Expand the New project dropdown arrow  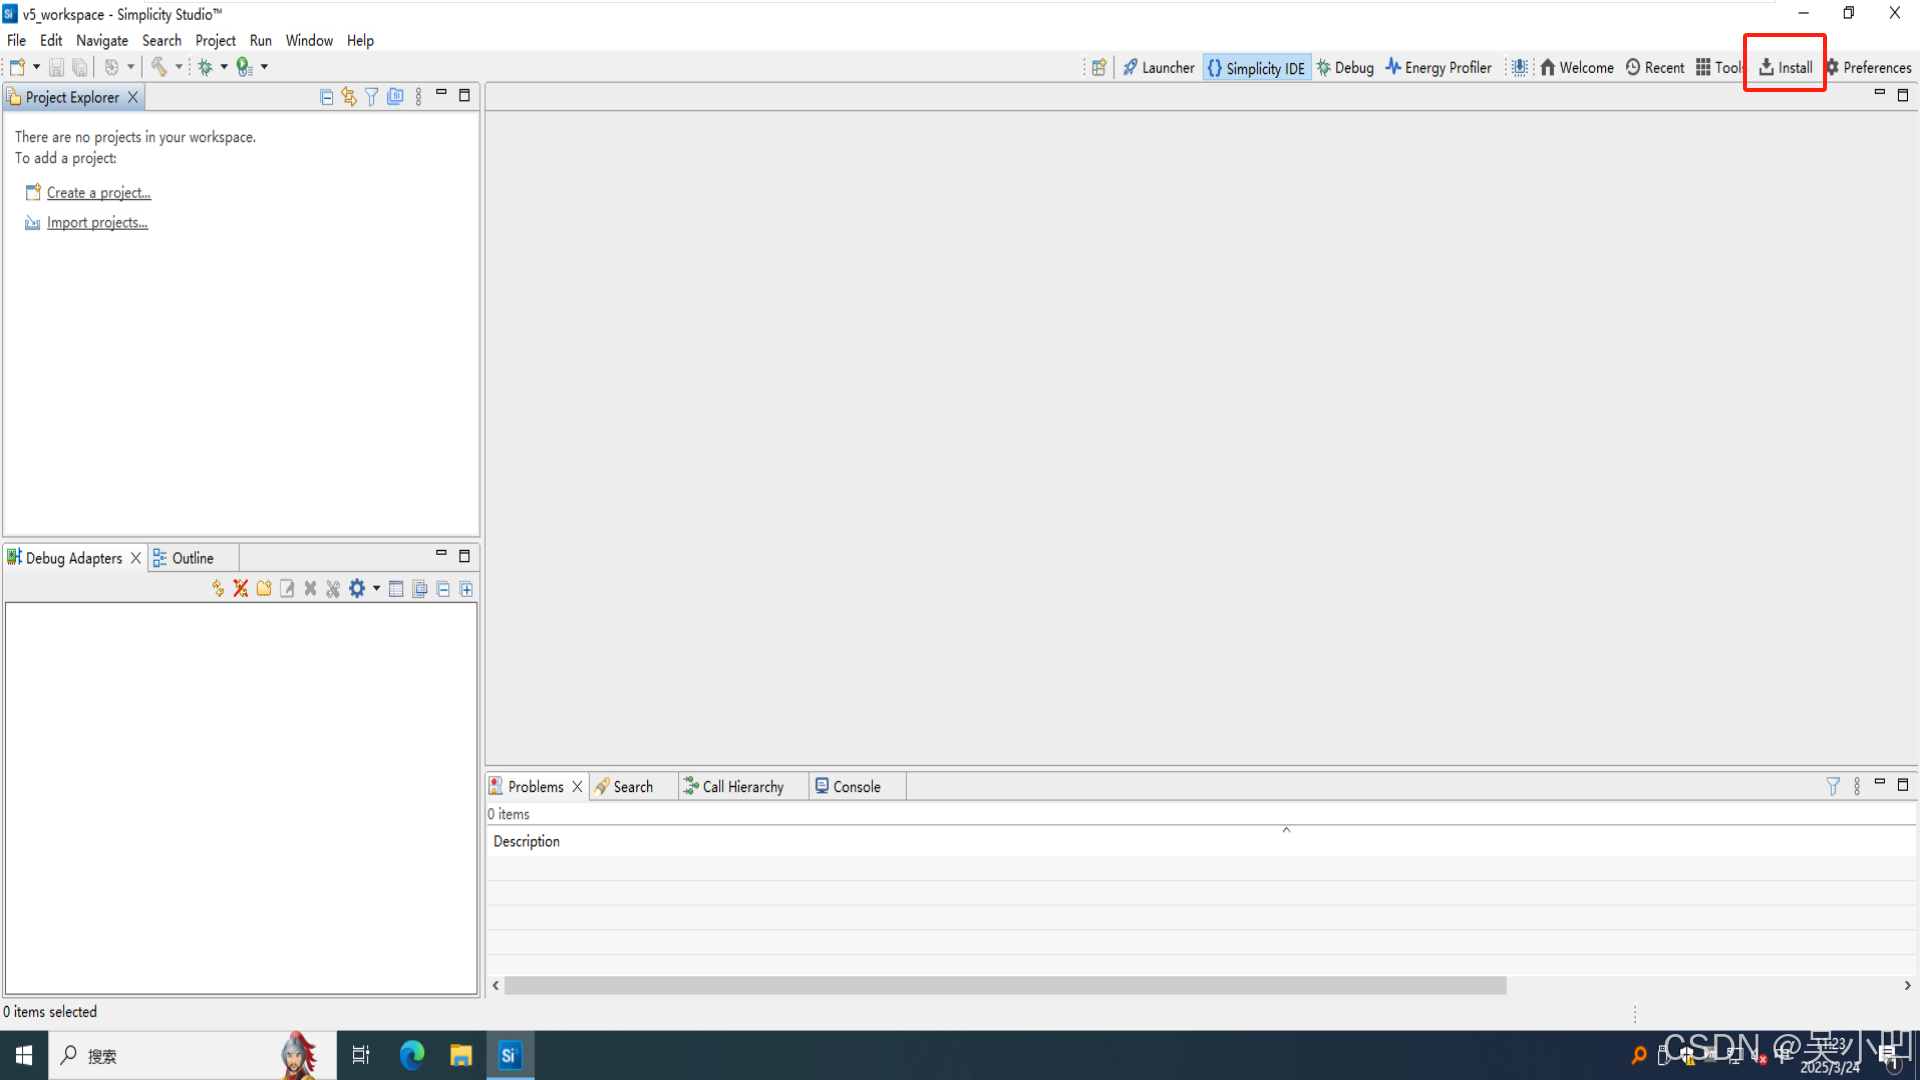pyautogui.click(x=37, y=67)
